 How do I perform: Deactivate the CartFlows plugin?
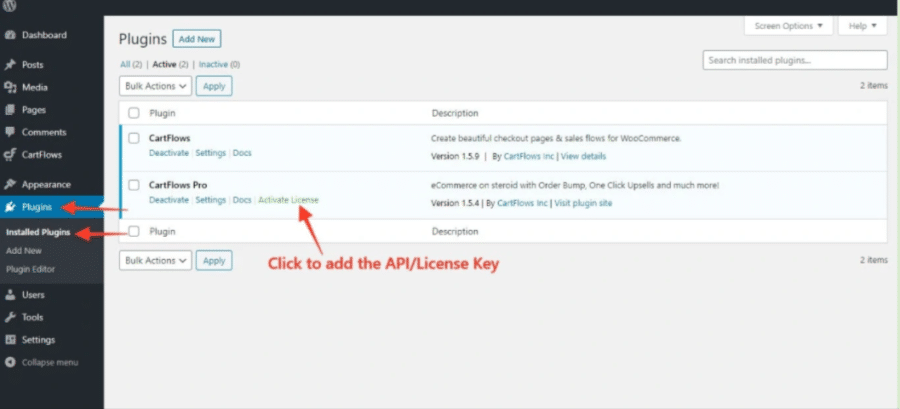[x=169, y=153]
